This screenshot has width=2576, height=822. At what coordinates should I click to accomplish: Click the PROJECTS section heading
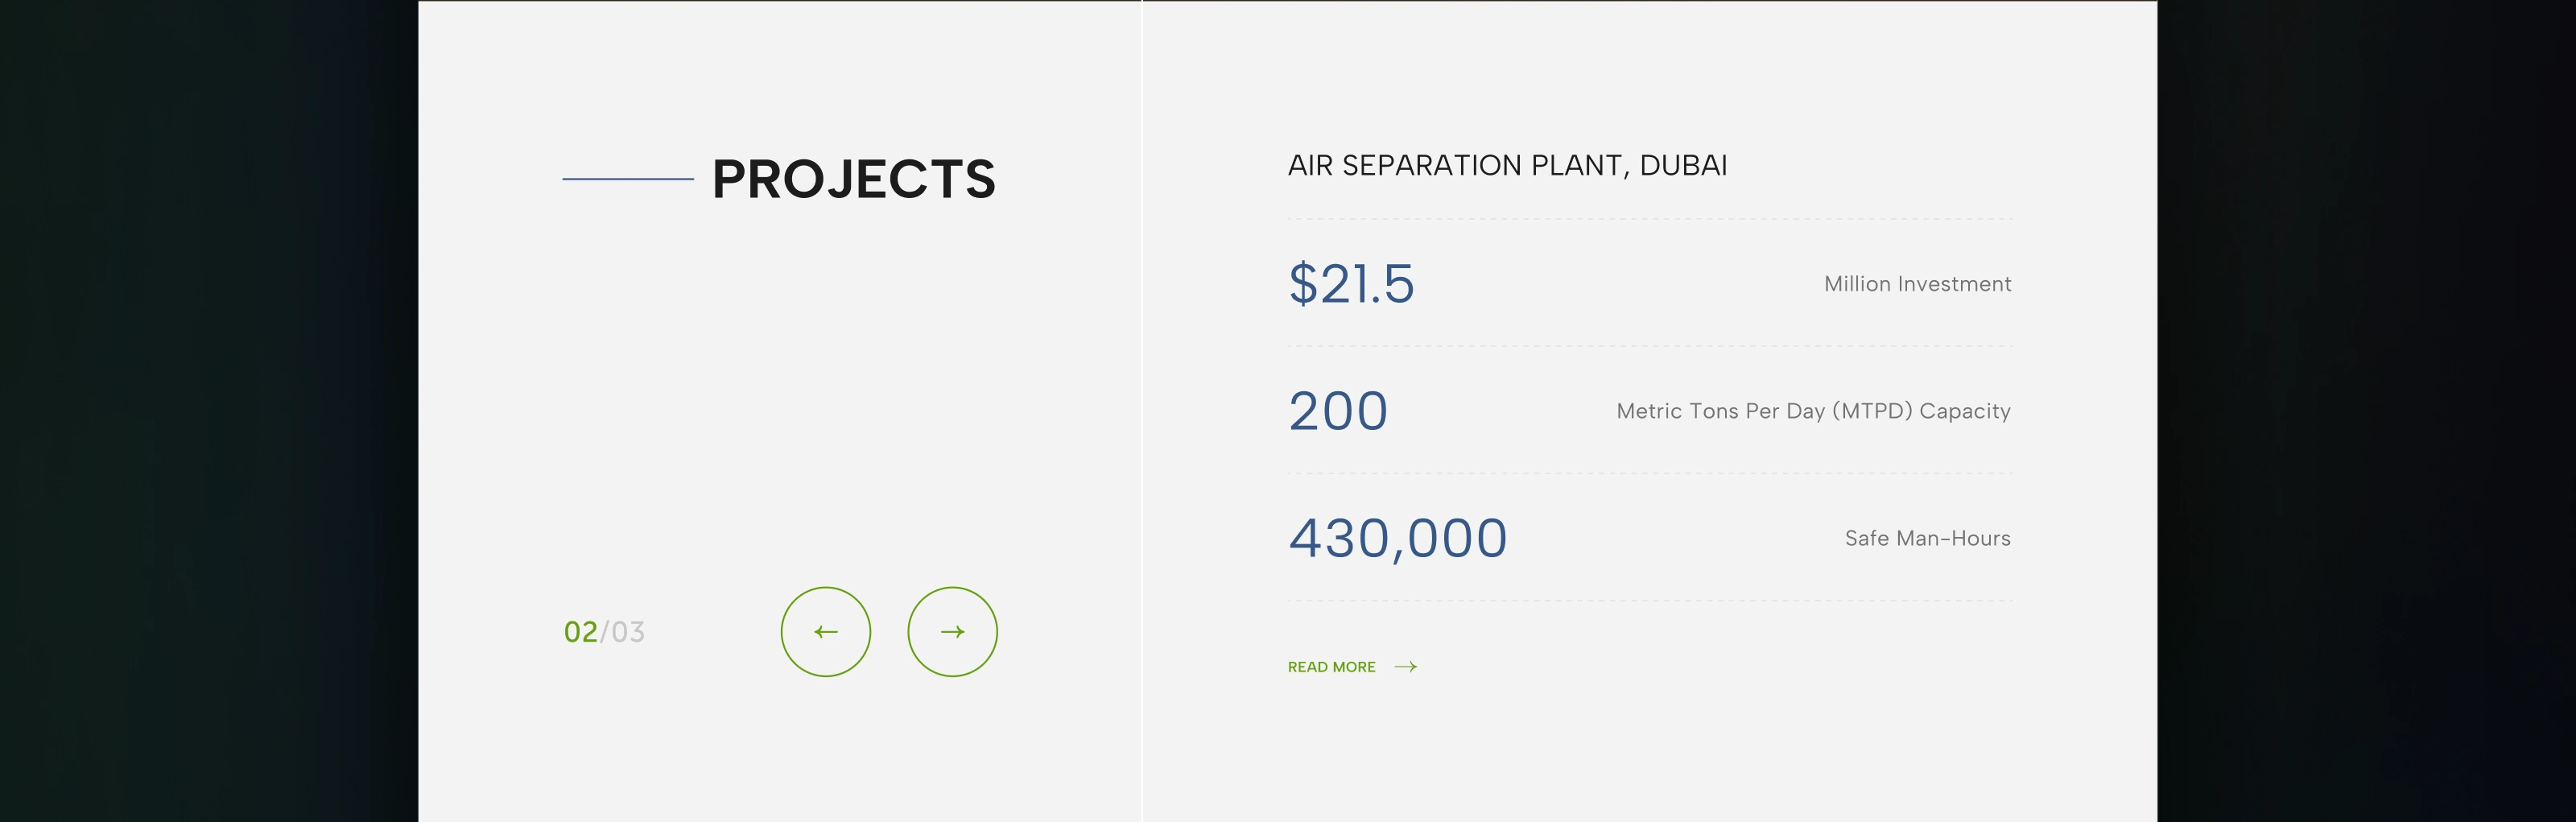pos(853,180)
